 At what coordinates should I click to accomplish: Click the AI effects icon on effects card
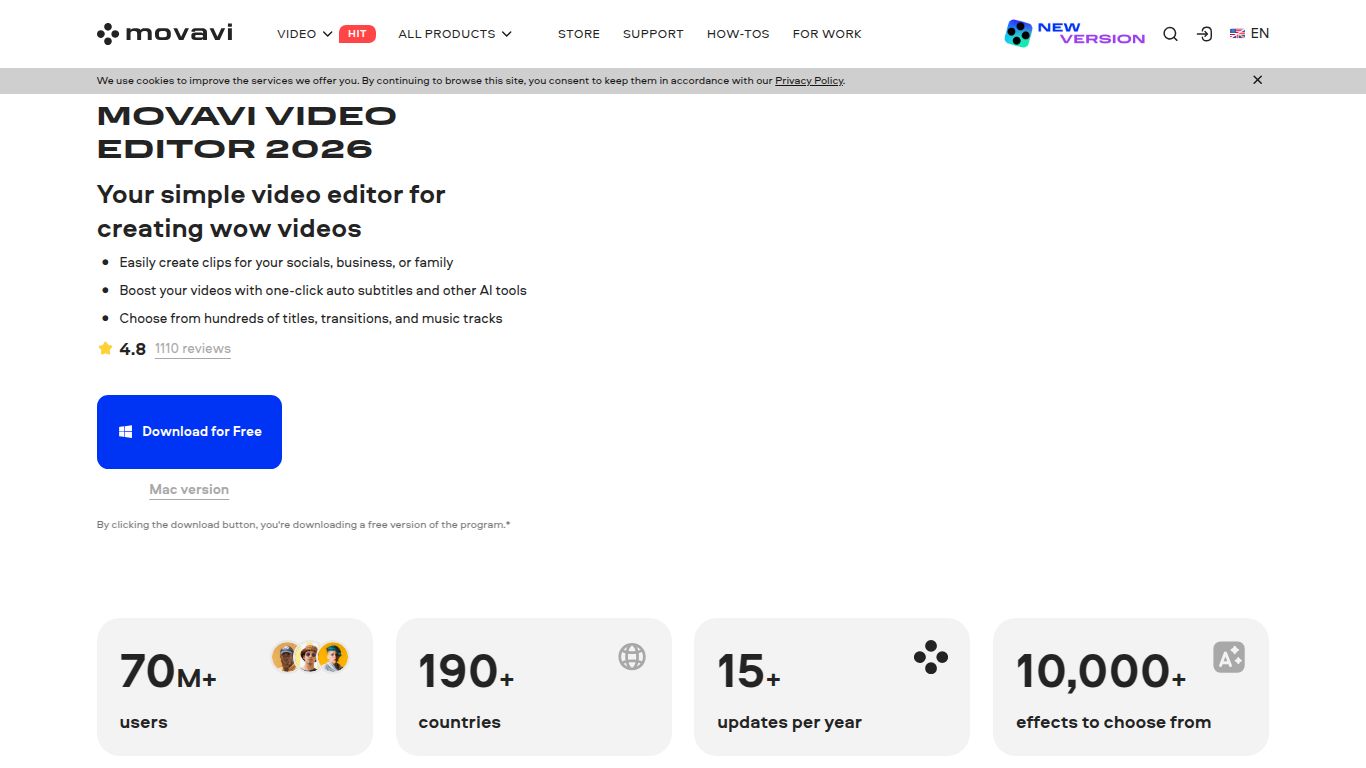click(x=1229, y=657)
